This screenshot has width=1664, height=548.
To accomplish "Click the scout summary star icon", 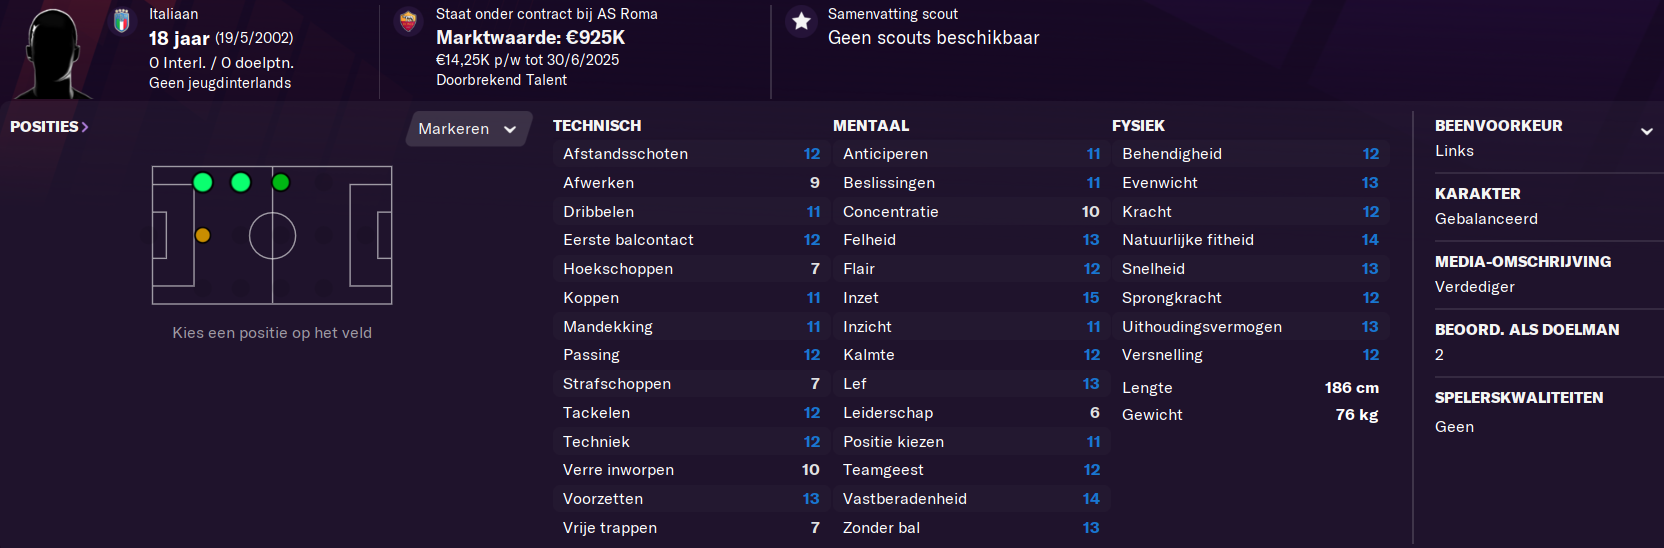I will point(801,21).
